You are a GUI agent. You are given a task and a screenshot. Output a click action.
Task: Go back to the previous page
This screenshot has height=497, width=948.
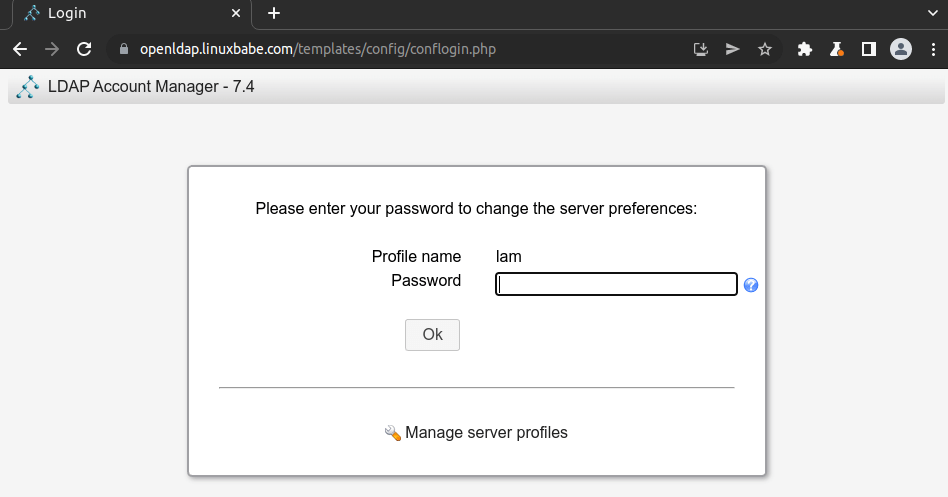(20, 49)
